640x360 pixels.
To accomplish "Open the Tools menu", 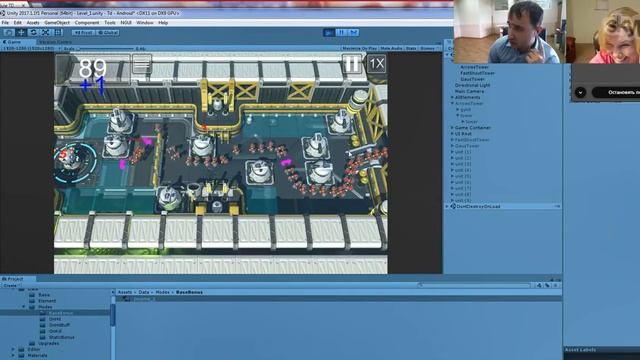I will point(110,23).
